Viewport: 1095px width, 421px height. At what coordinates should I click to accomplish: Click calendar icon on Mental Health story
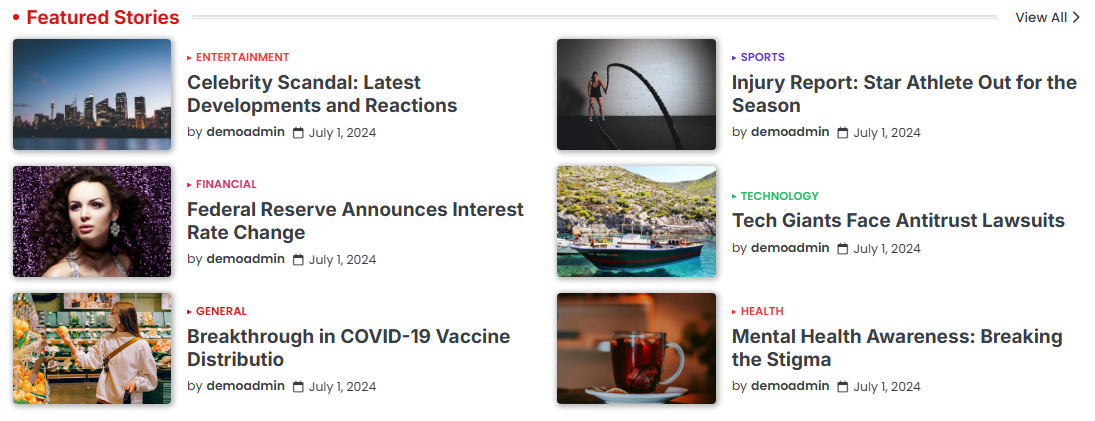click(x=842, y=387)
